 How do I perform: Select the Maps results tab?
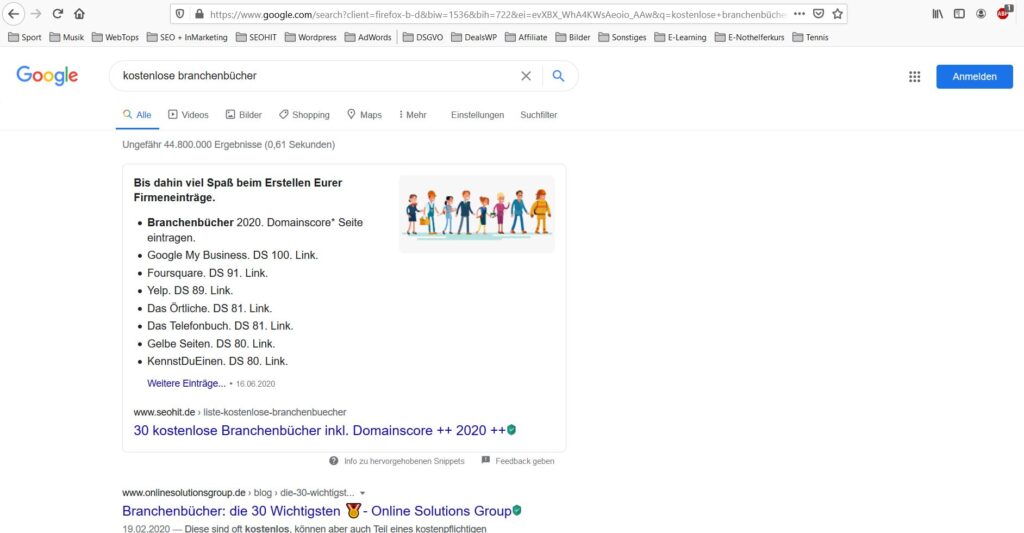point(364,115)
